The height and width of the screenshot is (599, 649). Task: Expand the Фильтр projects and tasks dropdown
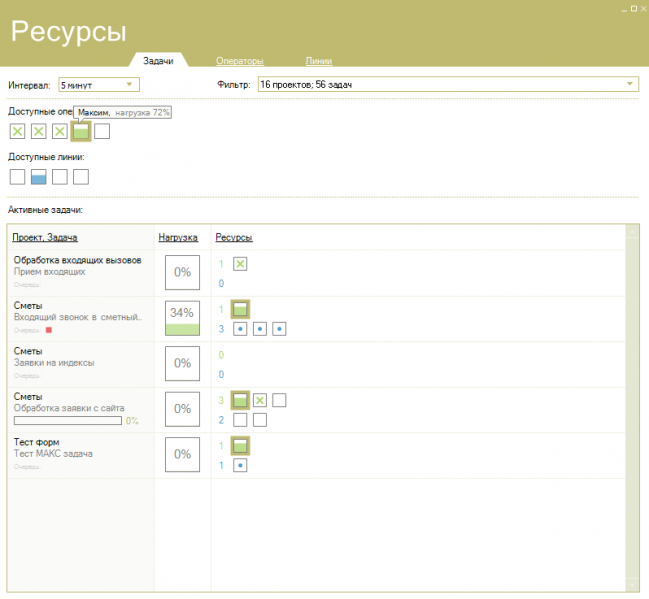(x=448, y=84)
